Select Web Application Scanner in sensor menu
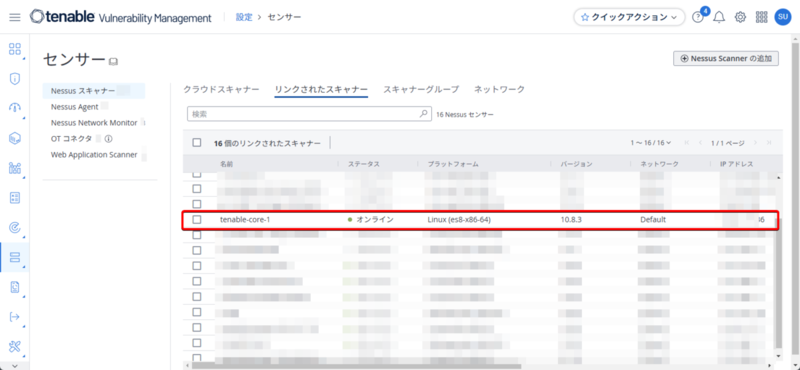The image size is (800, 370). coord(94,154)
